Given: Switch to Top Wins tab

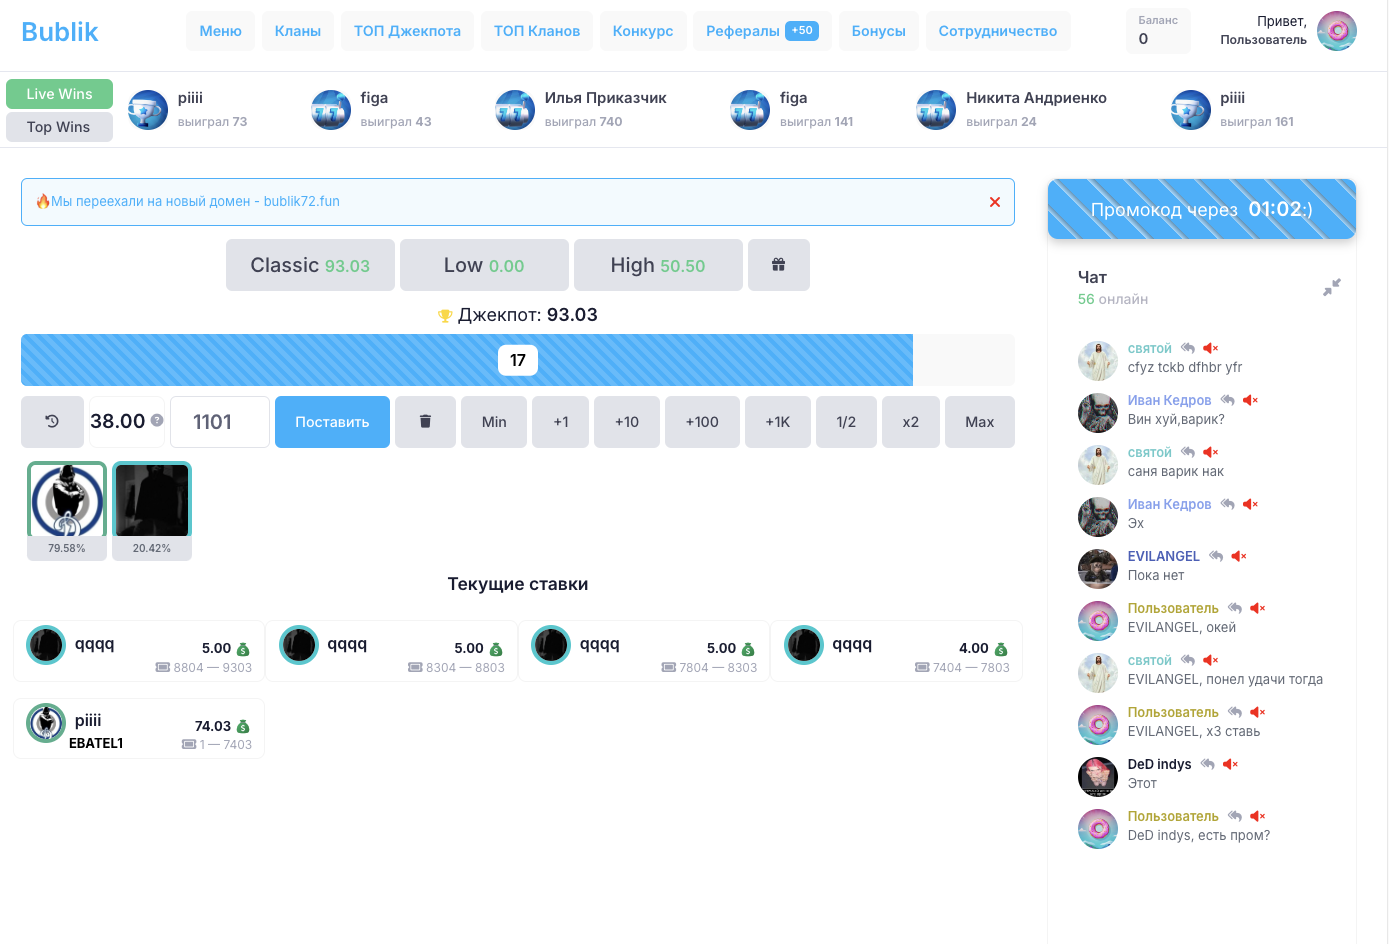Looking at the screenshot, I should coord(59,127).
